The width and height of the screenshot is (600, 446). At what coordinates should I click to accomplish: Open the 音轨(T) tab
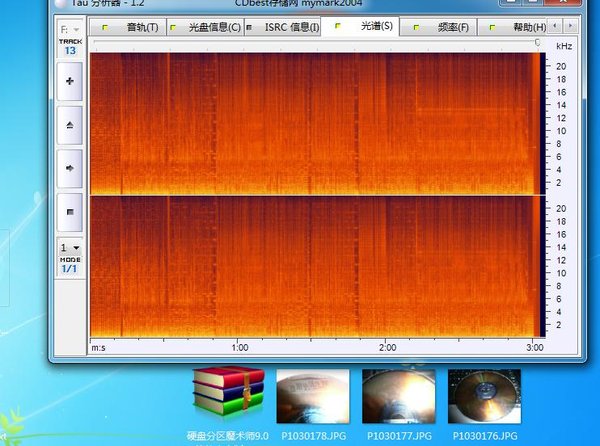pos(128,27)
